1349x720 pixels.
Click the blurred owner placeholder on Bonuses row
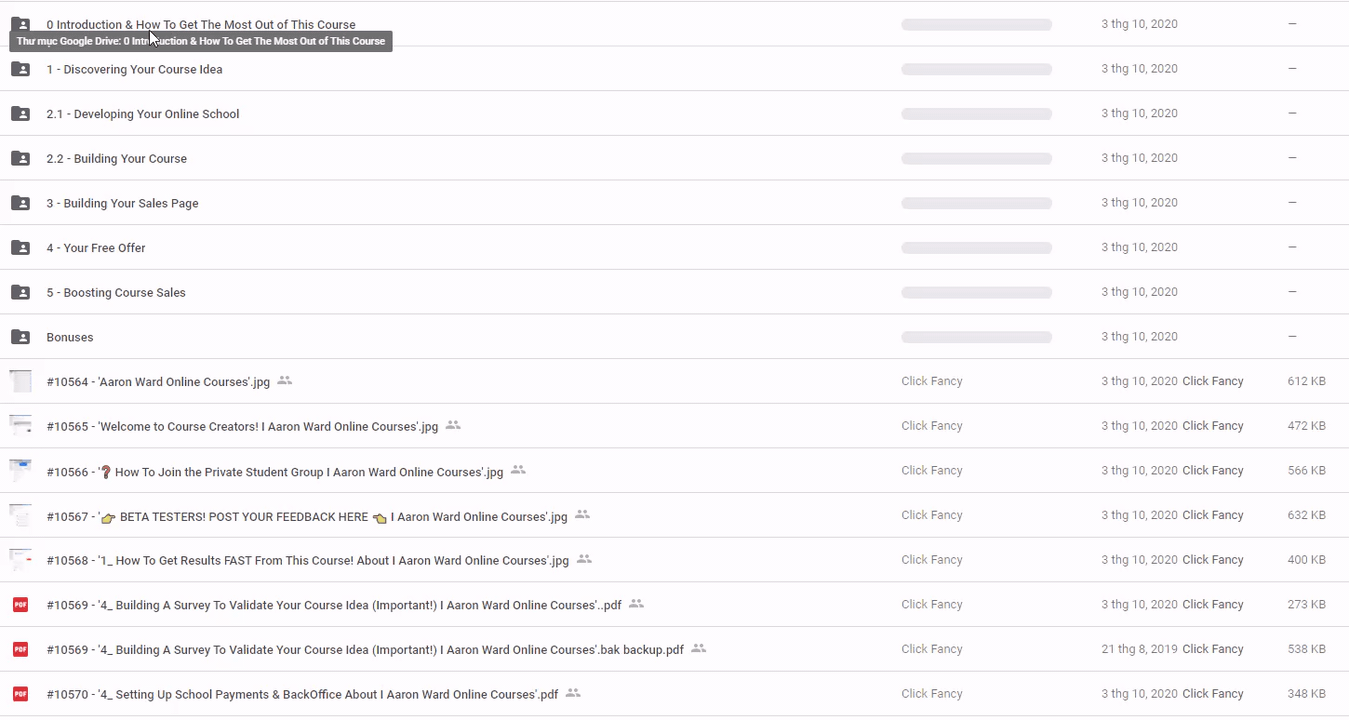pos(976,337)
